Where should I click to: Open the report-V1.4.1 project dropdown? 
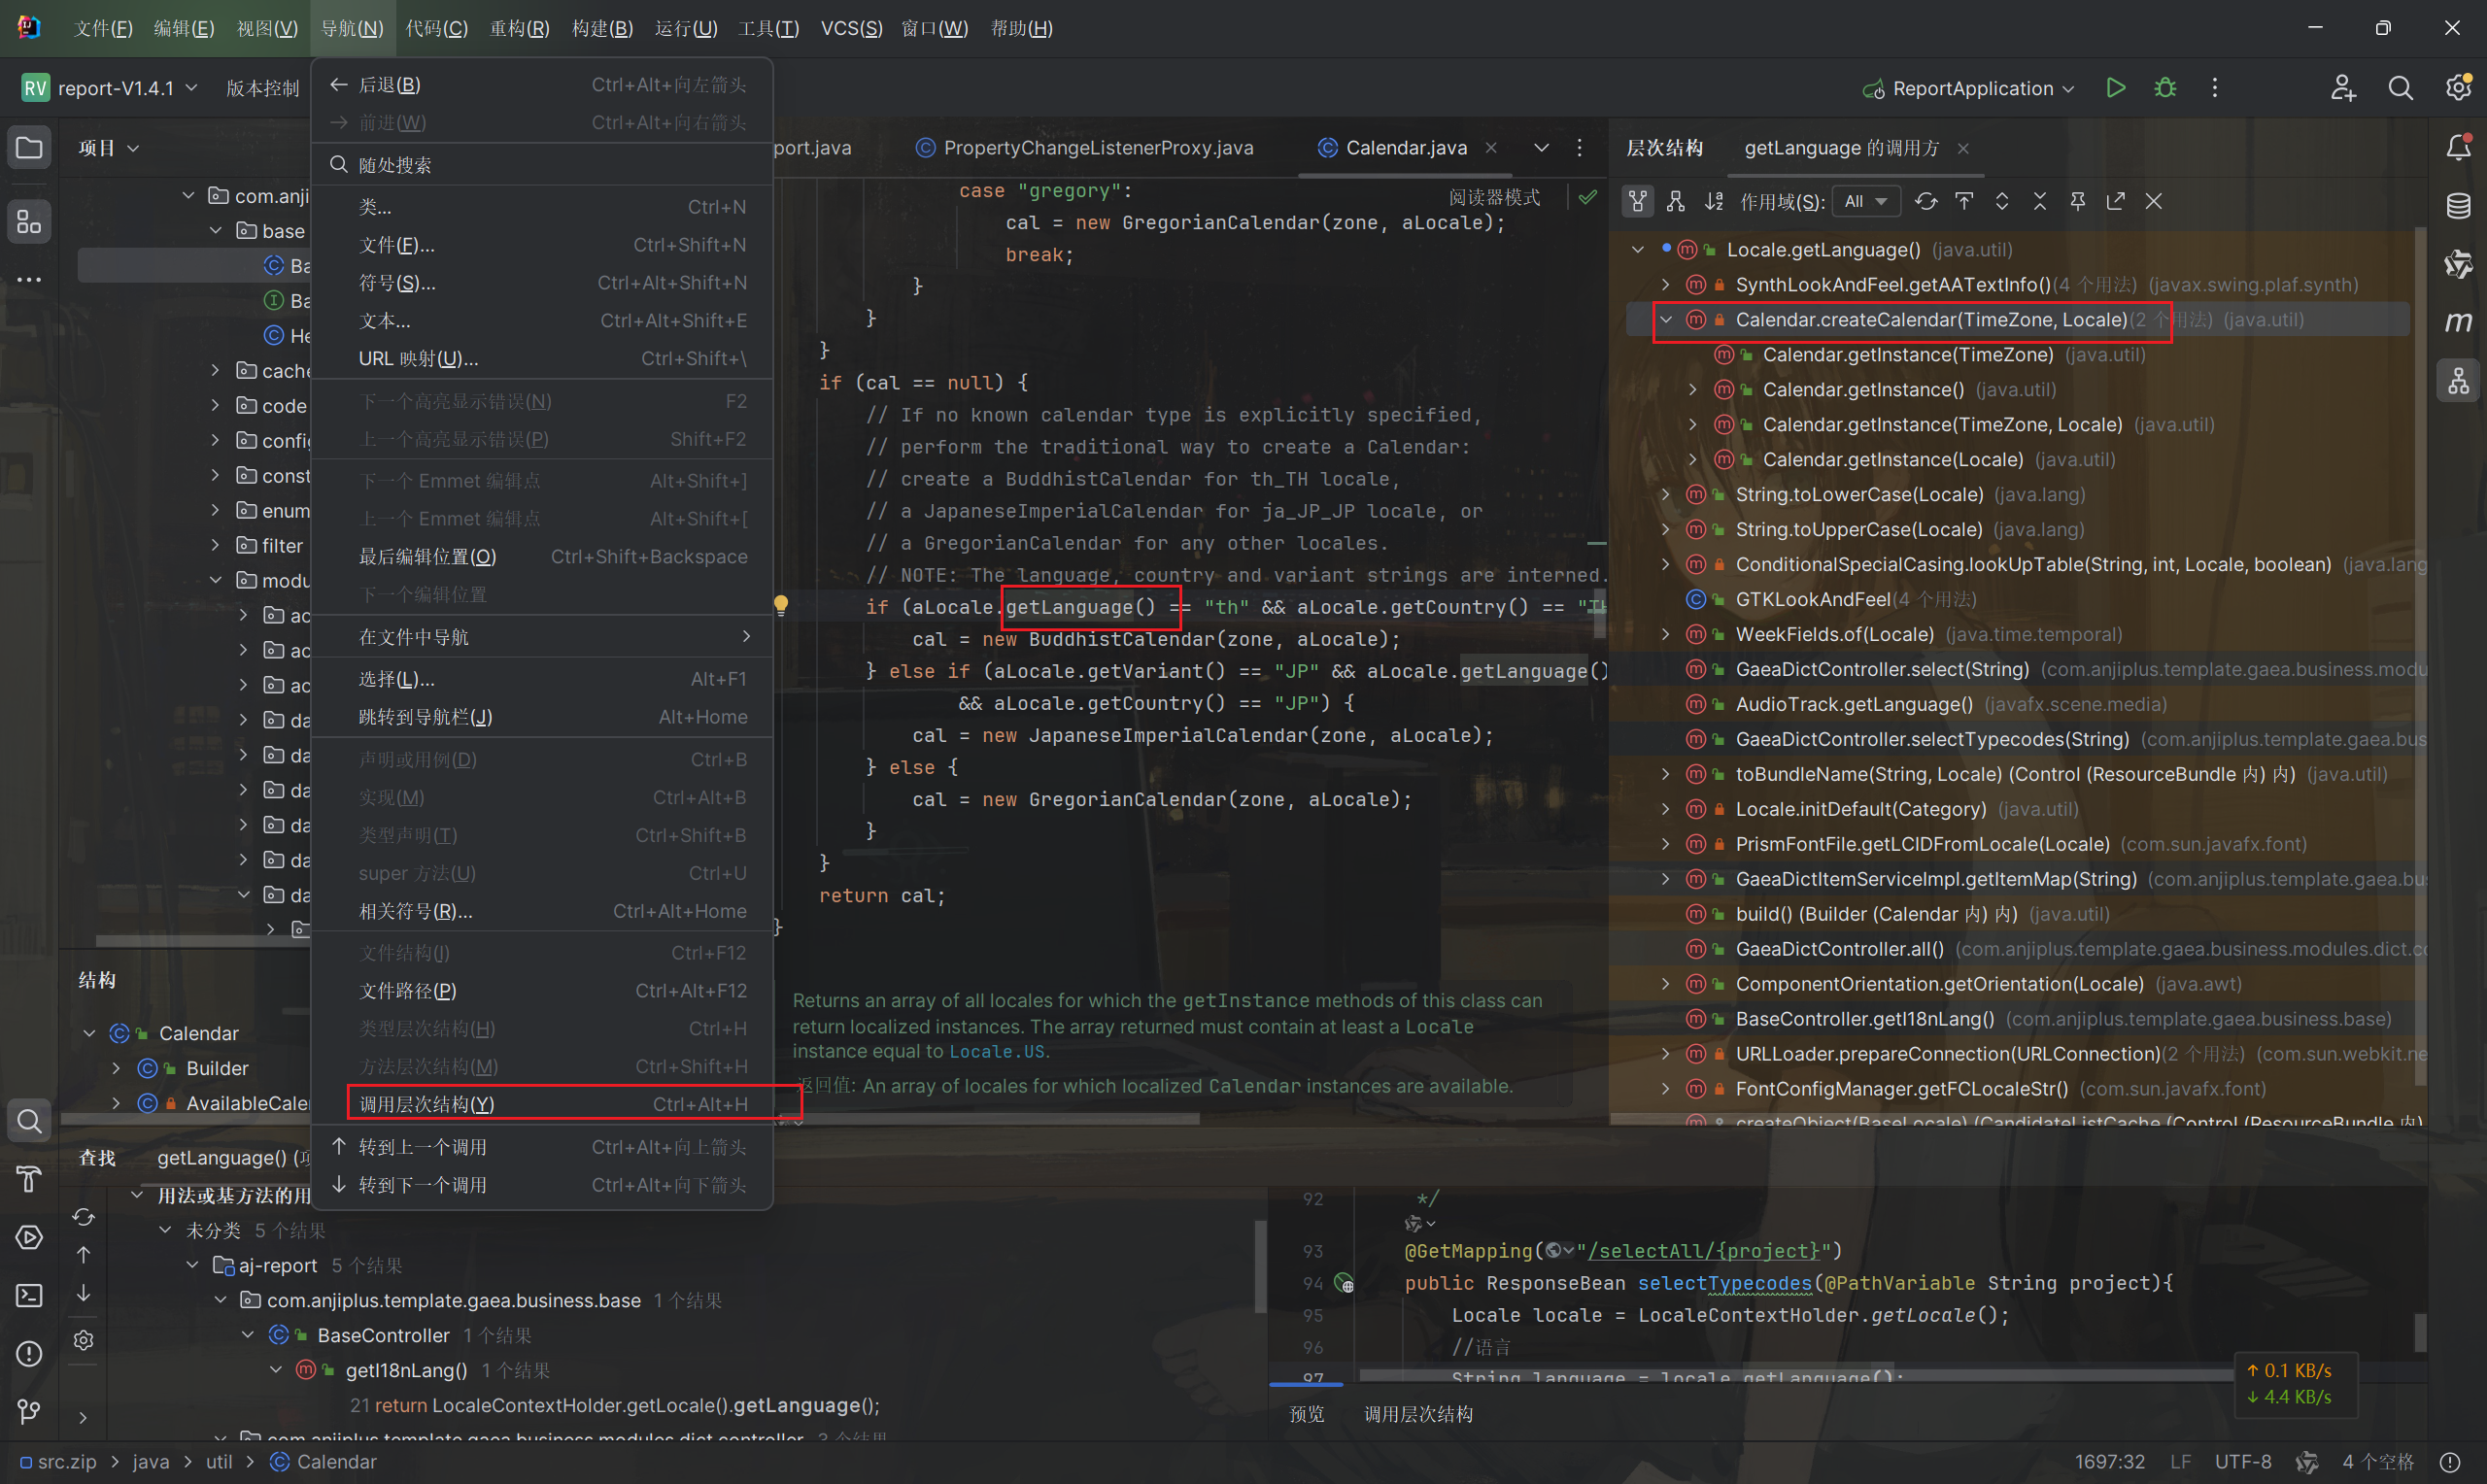coord(110,88)
